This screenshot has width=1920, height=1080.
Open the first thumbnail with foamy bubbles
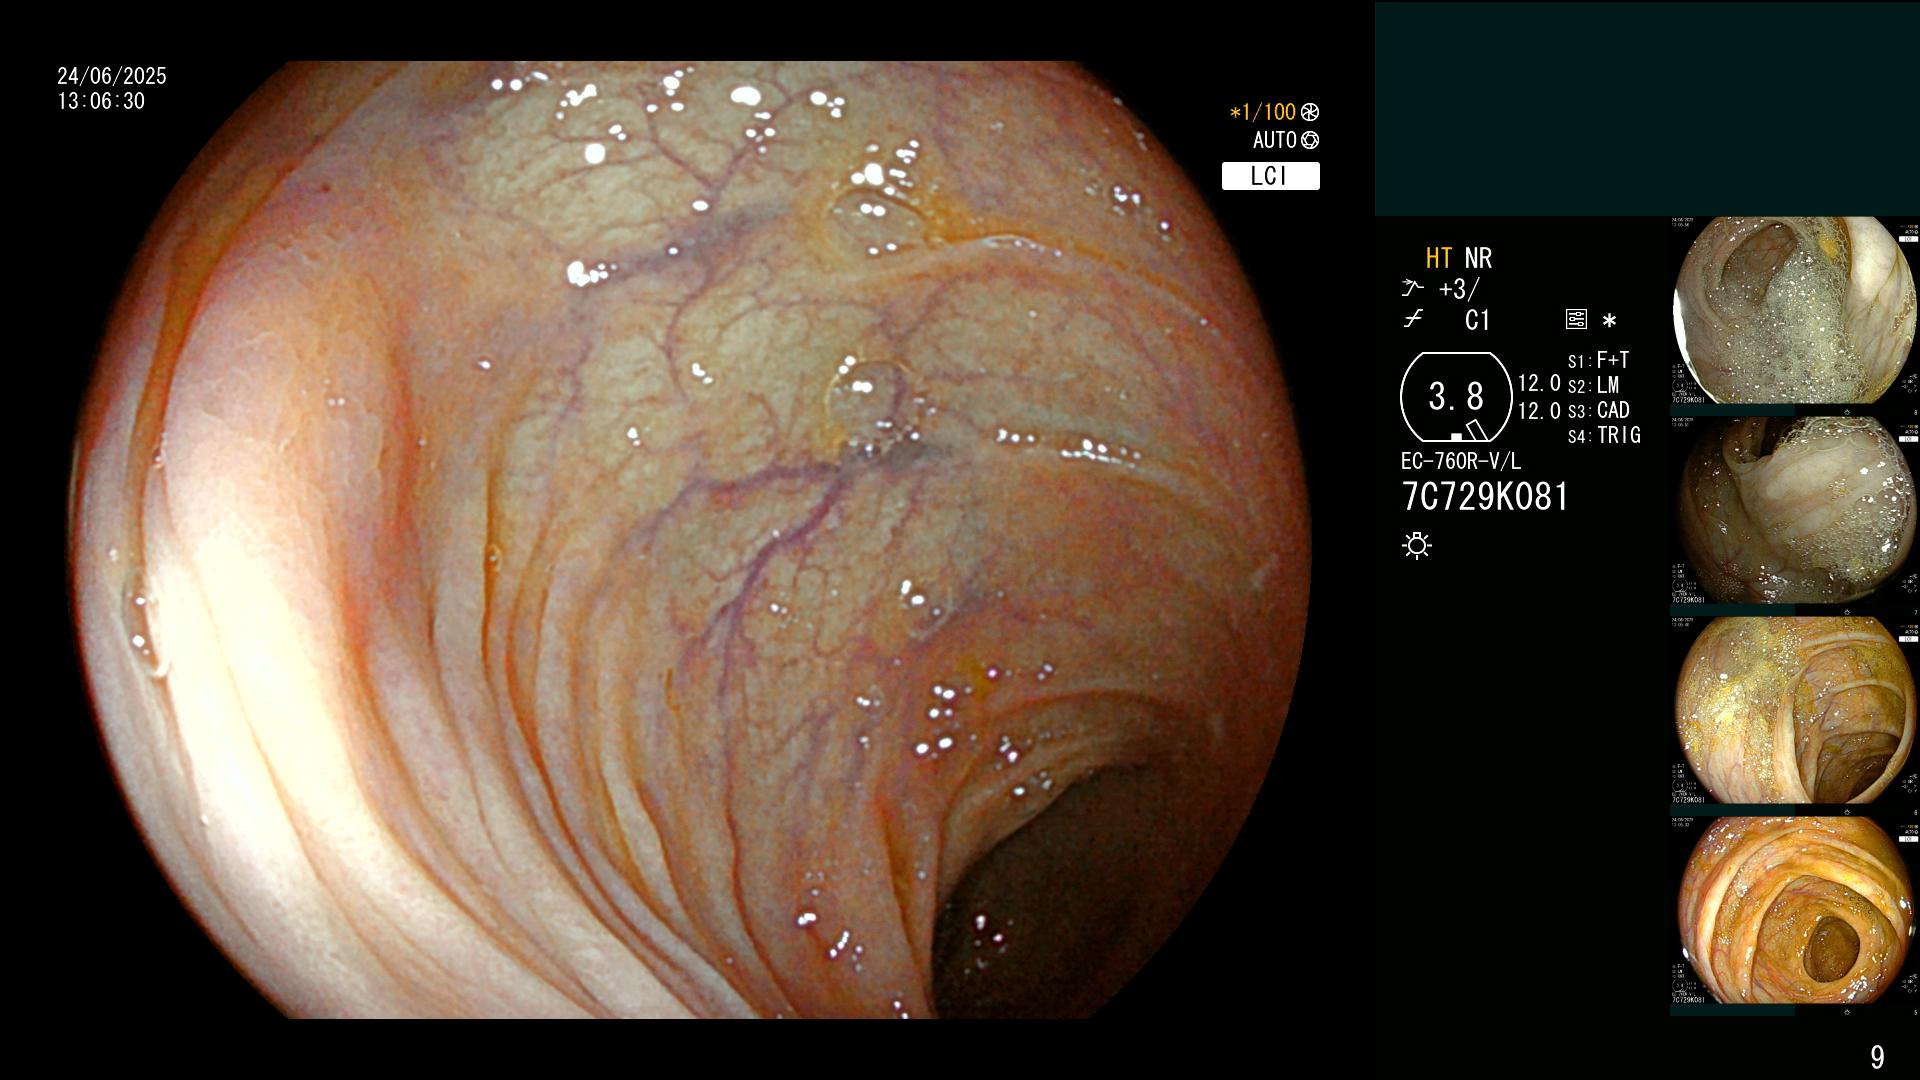[1794, 310]
